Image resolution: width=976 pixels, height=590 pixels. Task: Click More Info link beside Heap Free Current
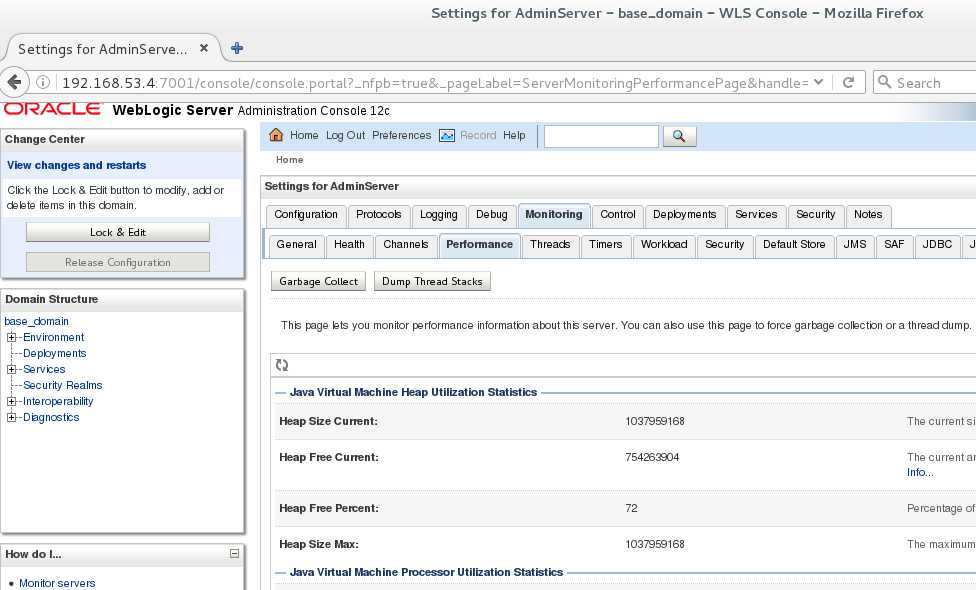[x=920, y=472]
